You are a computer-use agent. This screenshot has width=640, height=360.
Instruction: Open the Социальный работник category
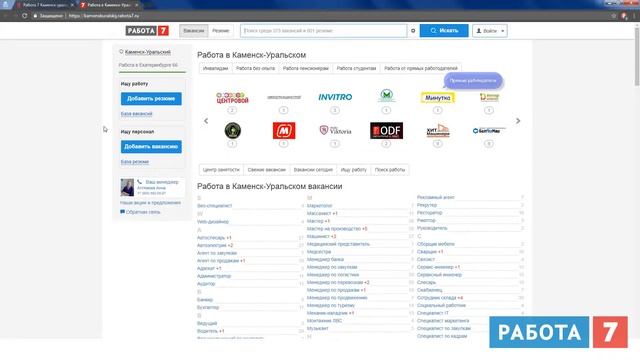[x=441, y=305]
